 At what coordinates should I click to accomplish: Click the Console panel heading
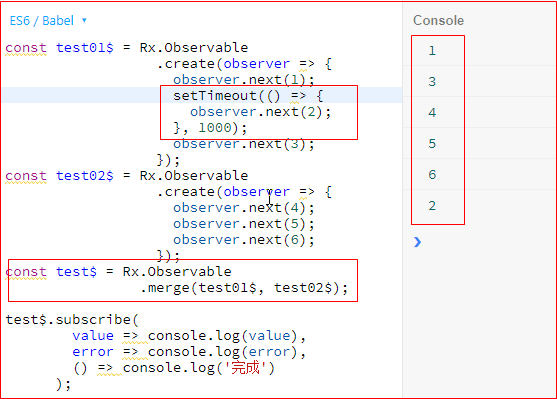click(438, 21)
